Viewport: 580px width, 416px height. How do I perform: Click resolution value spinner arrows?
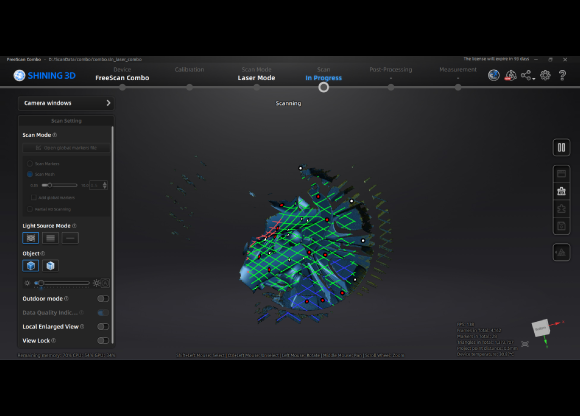tap(105, 185)
